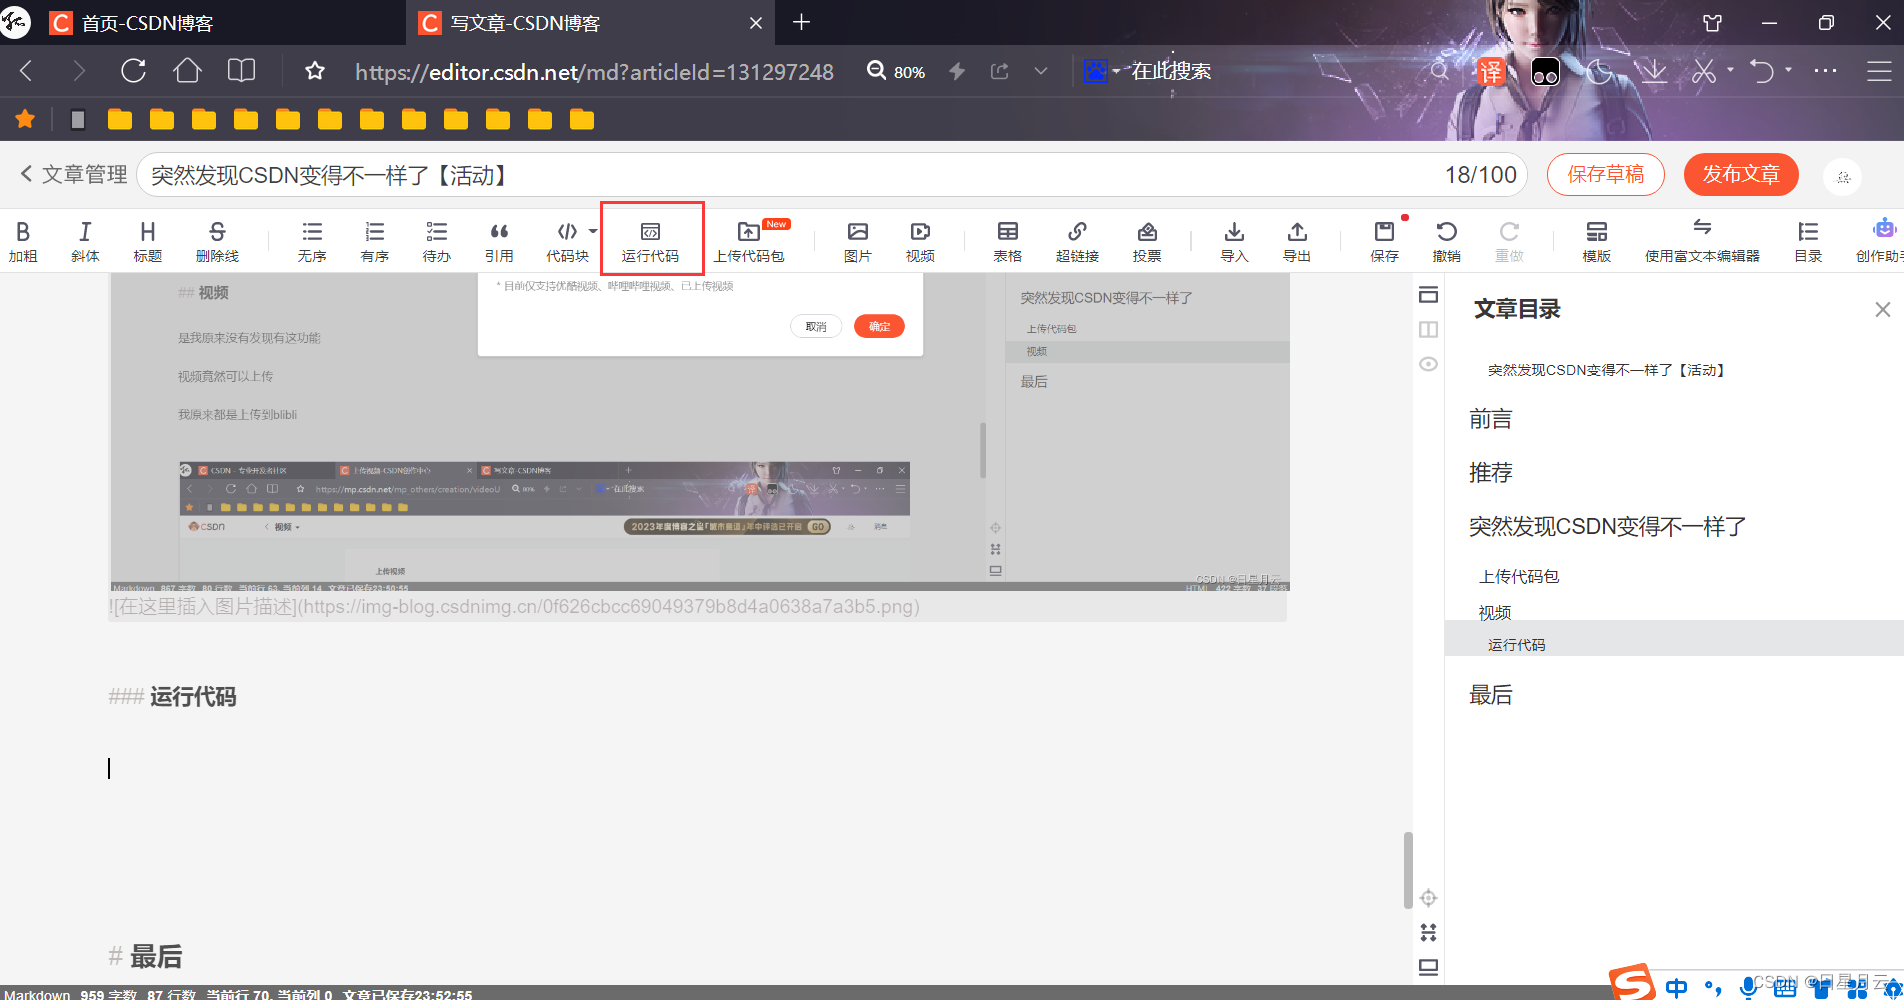Click the editor vertical scrollbar
The width and height of the screenshot is (1904, 1000).
pyautogui.click(x=1408, y=870)
